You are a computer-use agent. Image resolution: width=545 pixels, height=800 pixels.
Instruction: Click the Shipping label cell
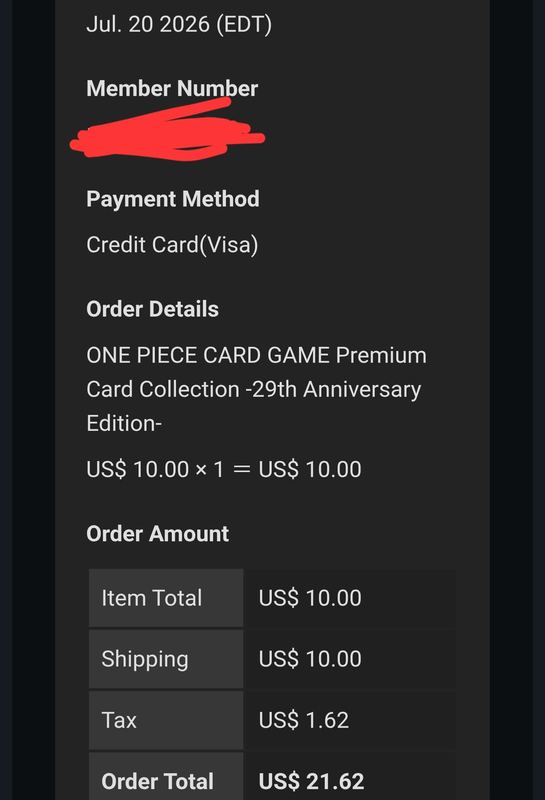point(166,659)
